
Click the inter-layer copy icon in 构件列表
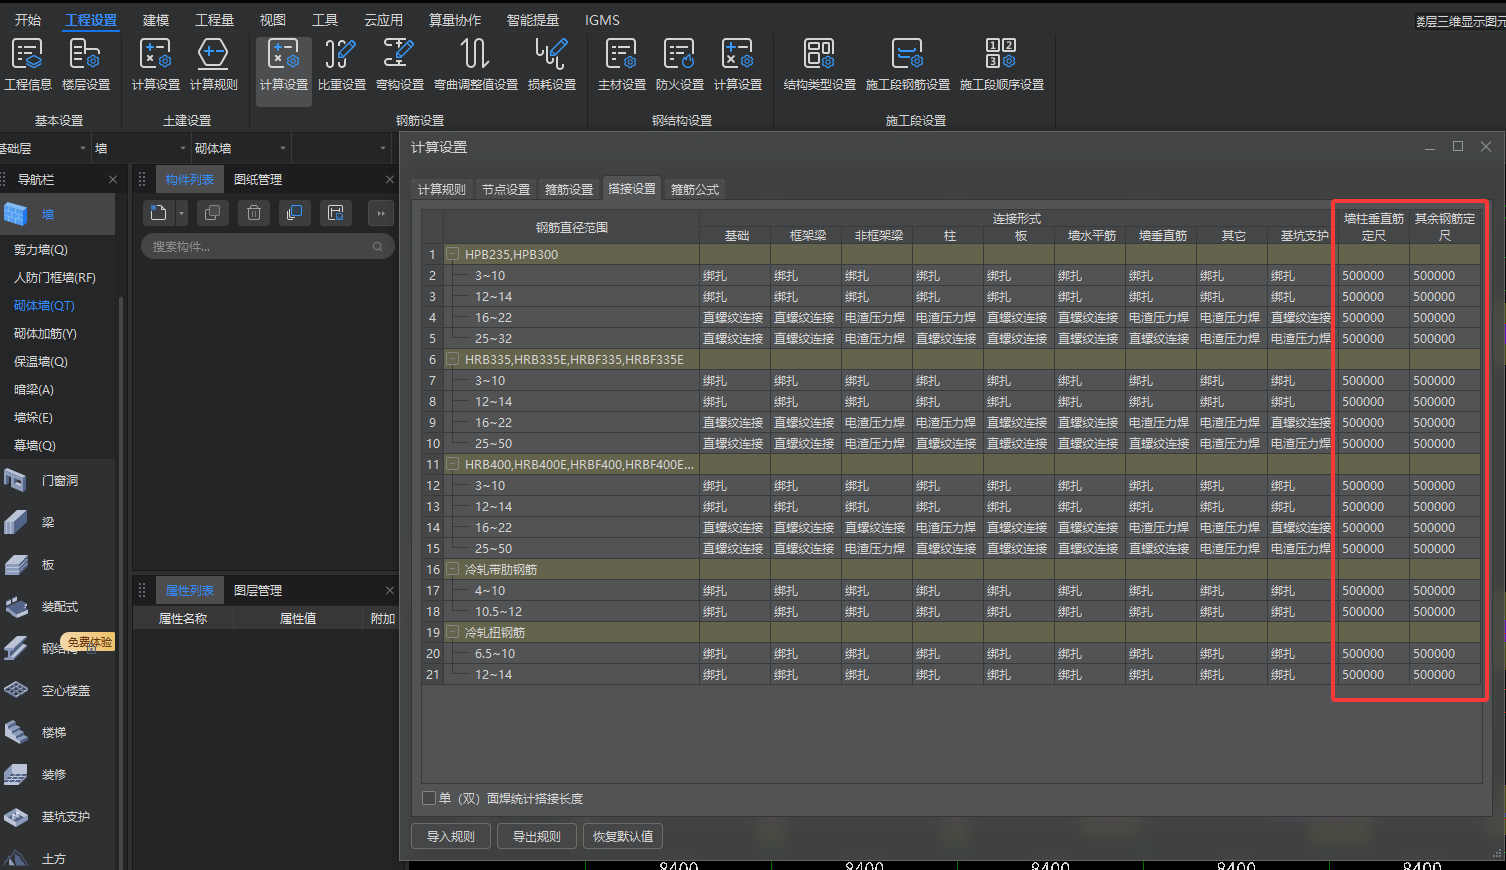tap(294, 213)
